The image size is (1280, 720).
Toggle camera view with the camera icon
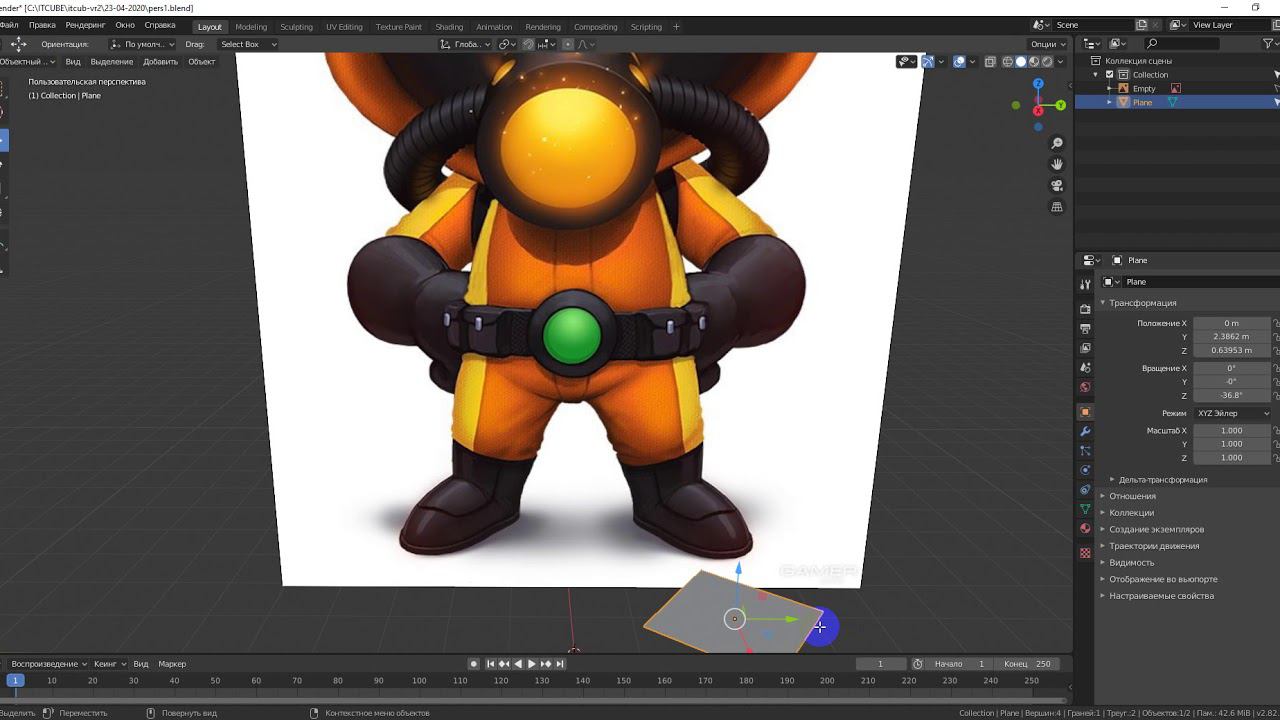1057,186
